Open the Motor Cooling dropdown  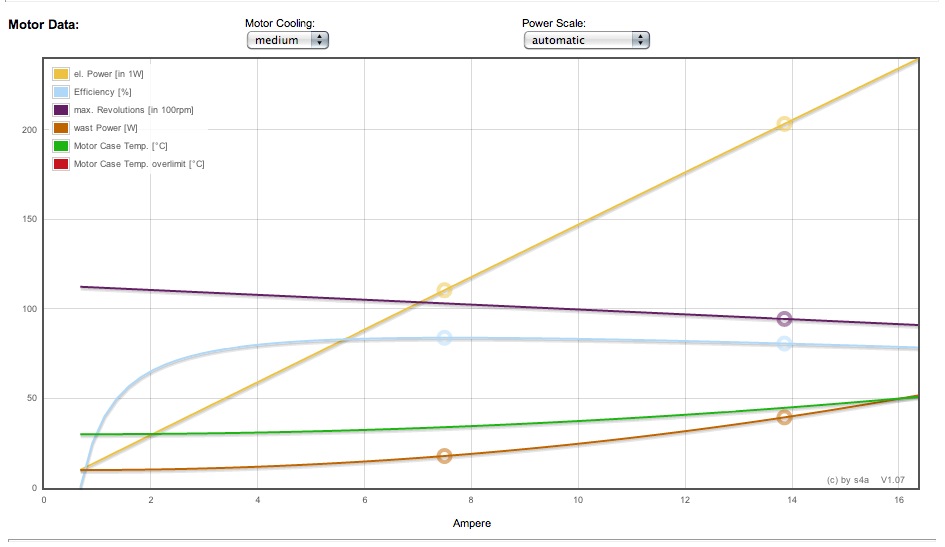point(287,40)
